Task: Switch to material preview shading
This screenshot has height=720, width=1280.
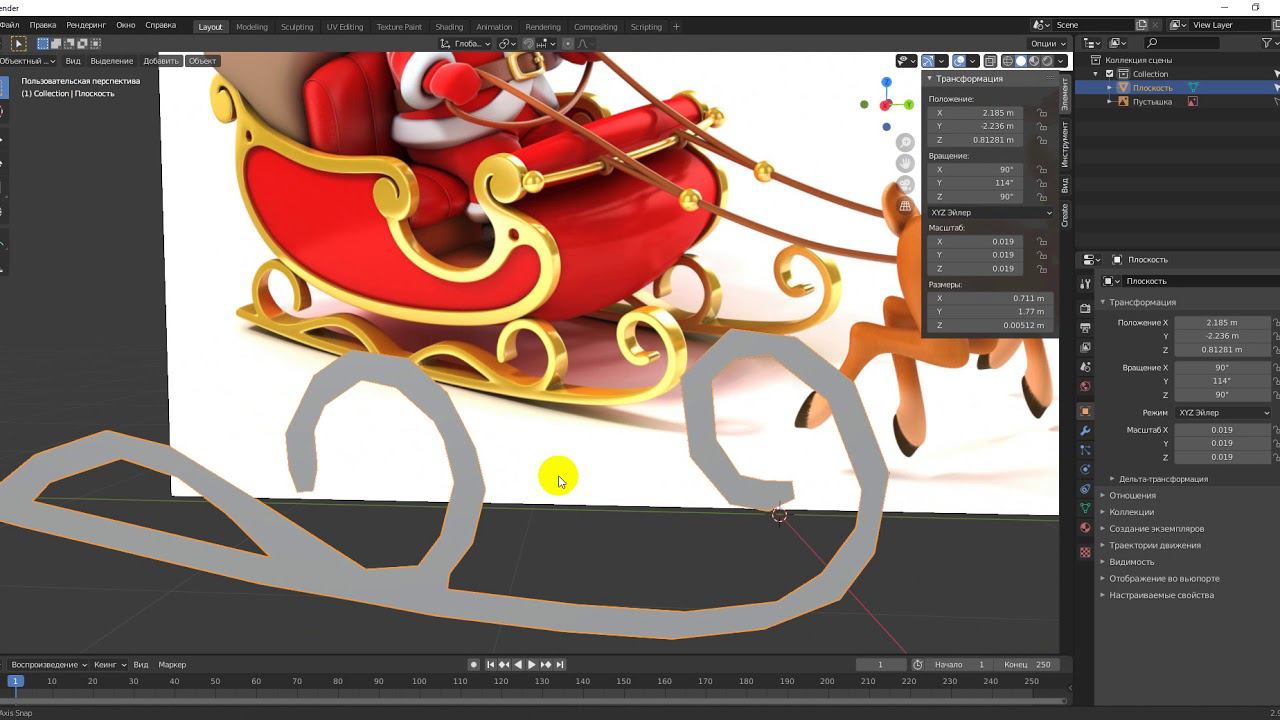Action: tap(1034, 61)
